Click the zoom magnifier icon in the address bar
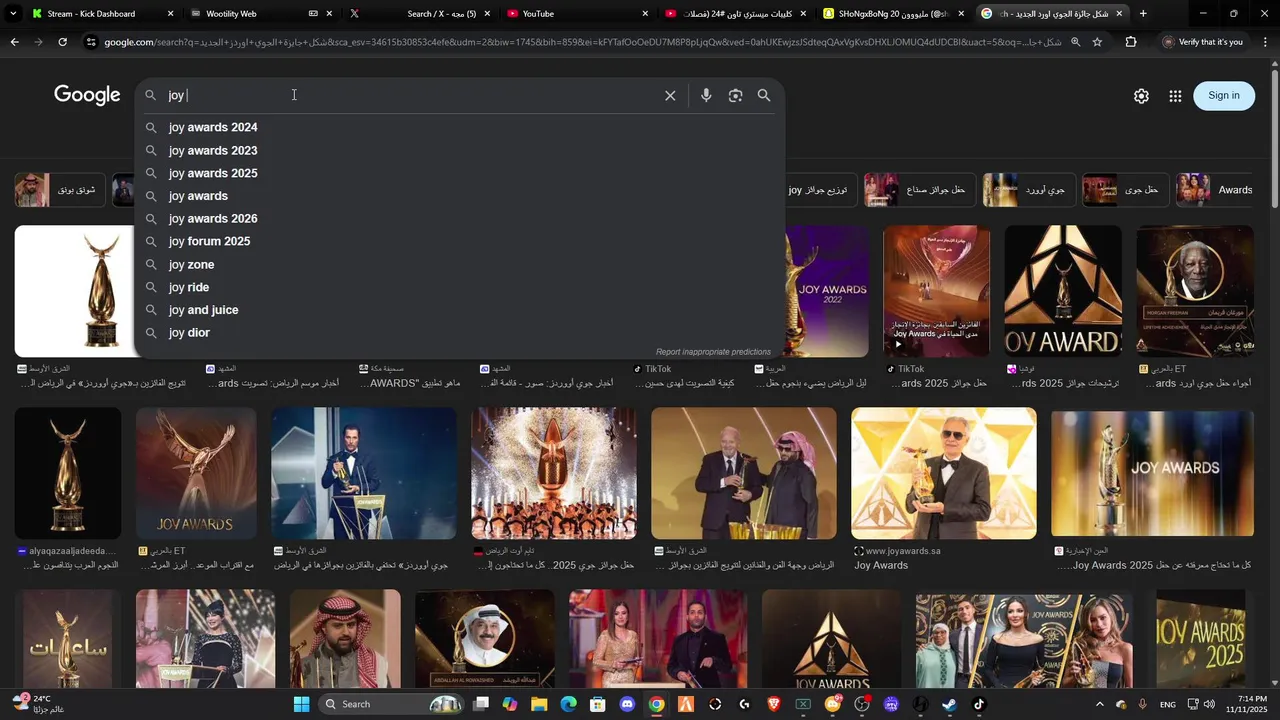 coord(1075,42)
